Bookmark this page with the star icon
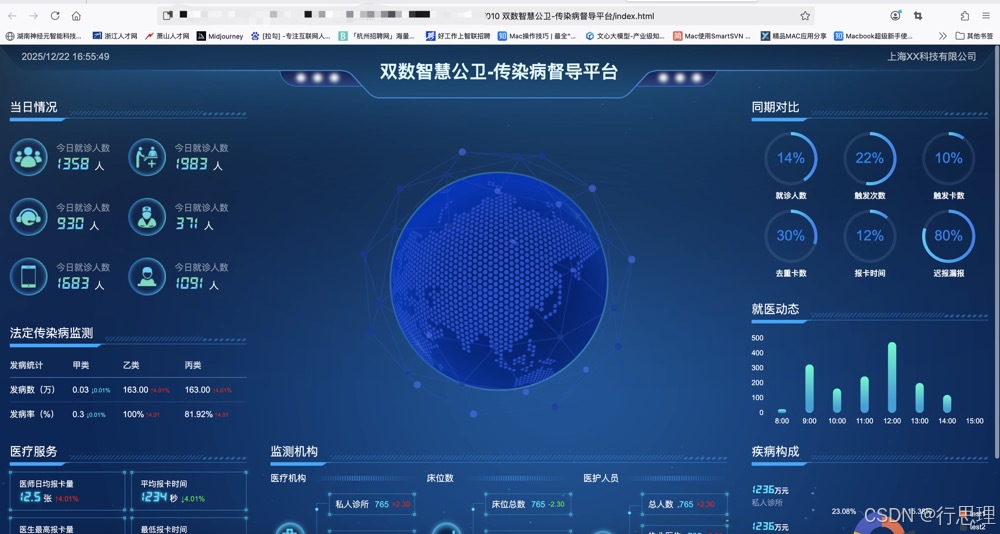 click(805, 16)
